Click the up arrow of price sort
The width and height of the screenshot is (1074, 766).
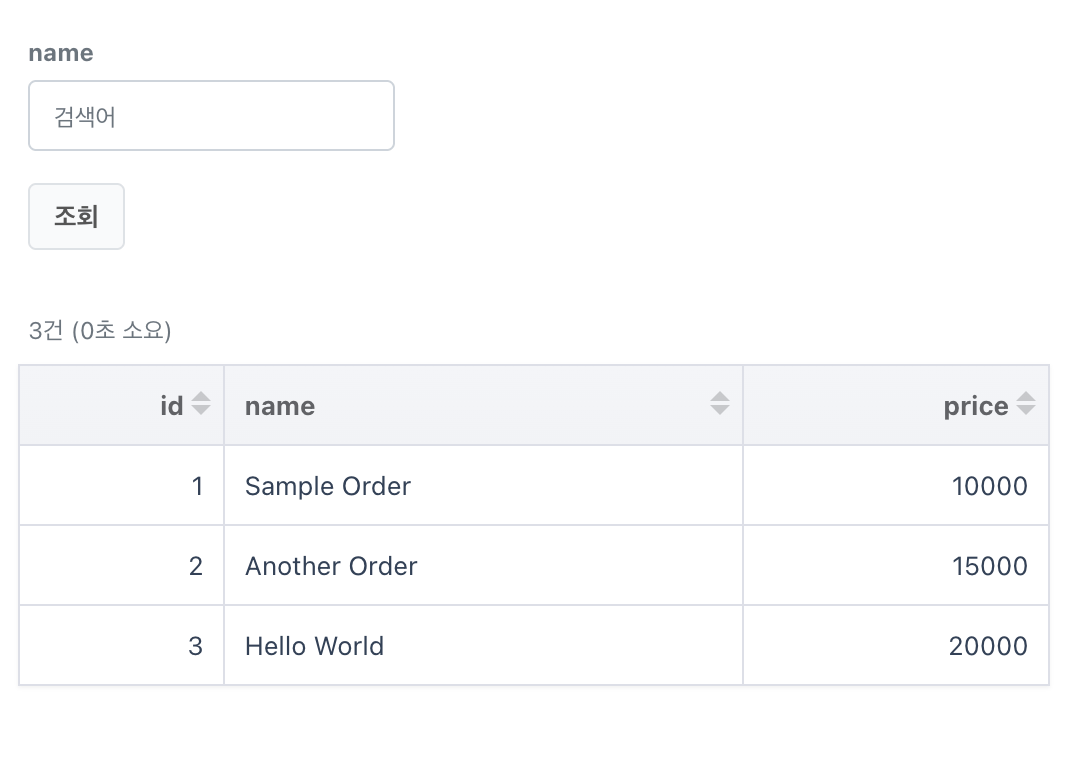pos(1026,398)
